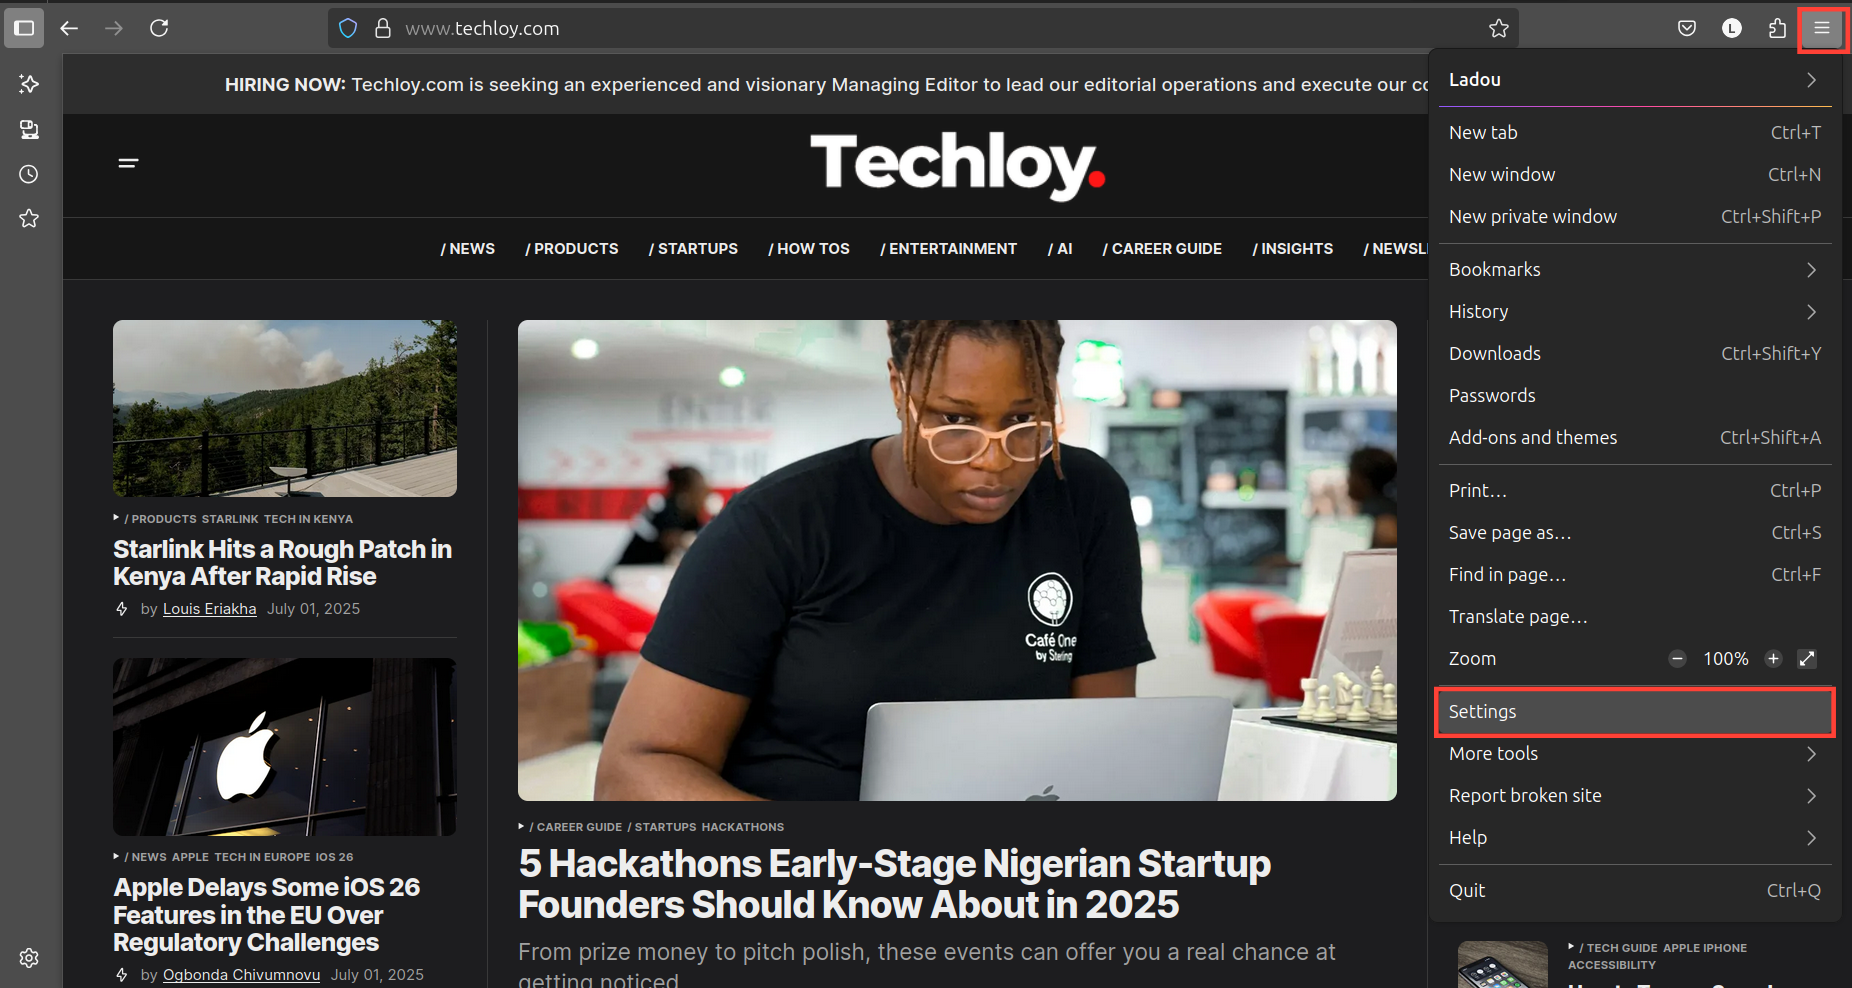Increase zoom with the plus button

coord(1773,658)
